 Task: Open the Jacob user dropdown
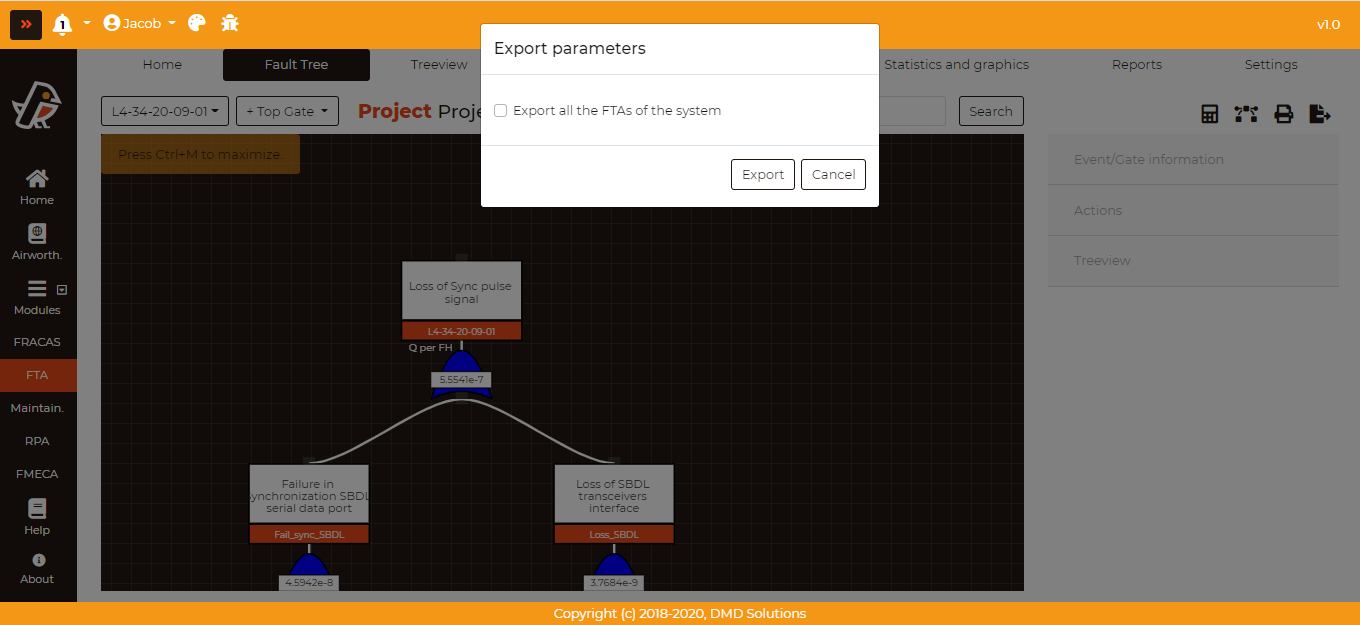click(140, 23)
